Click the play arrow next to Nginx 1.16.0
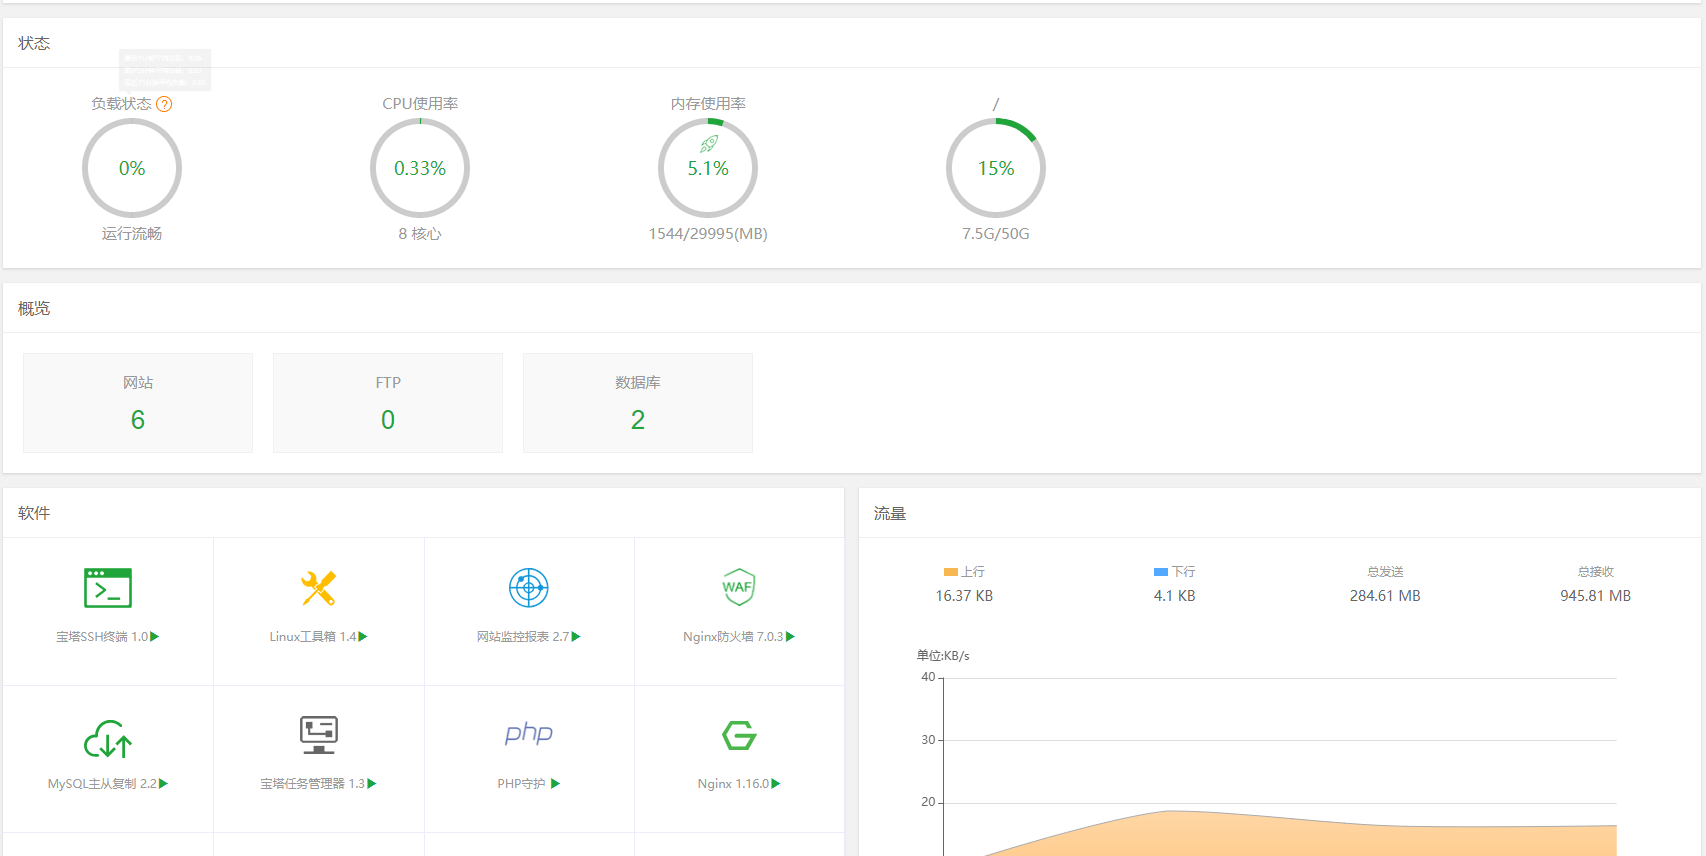This screenshot has height=856, width=1706. pos(776,784)
